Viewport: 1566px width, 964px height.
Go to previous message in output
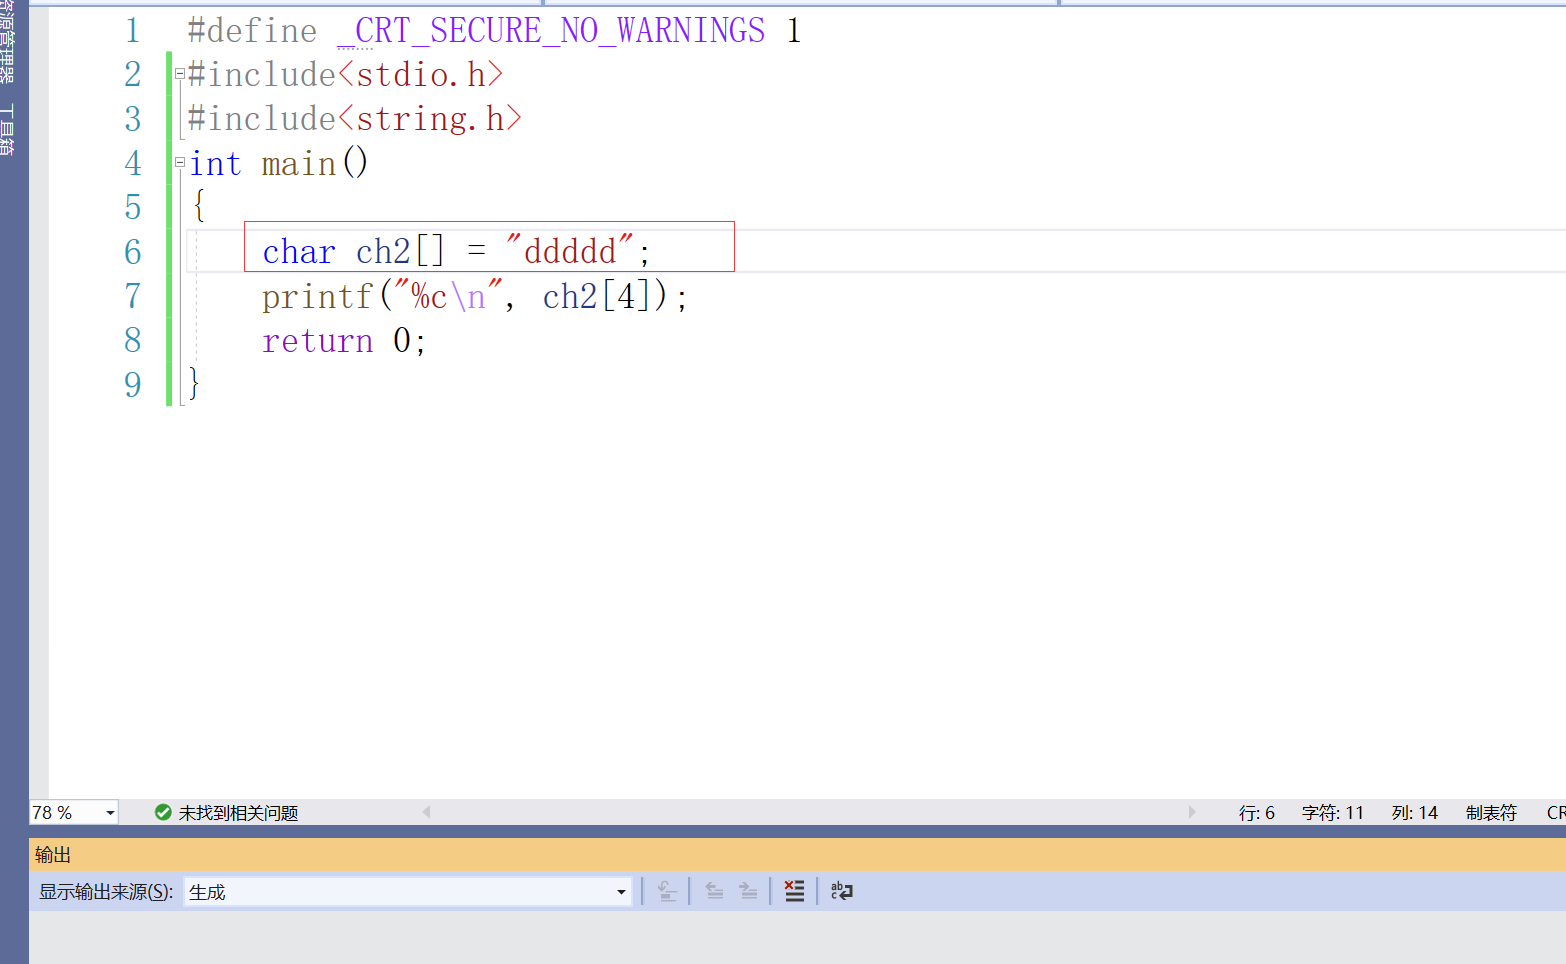click(x=714, y=890)
